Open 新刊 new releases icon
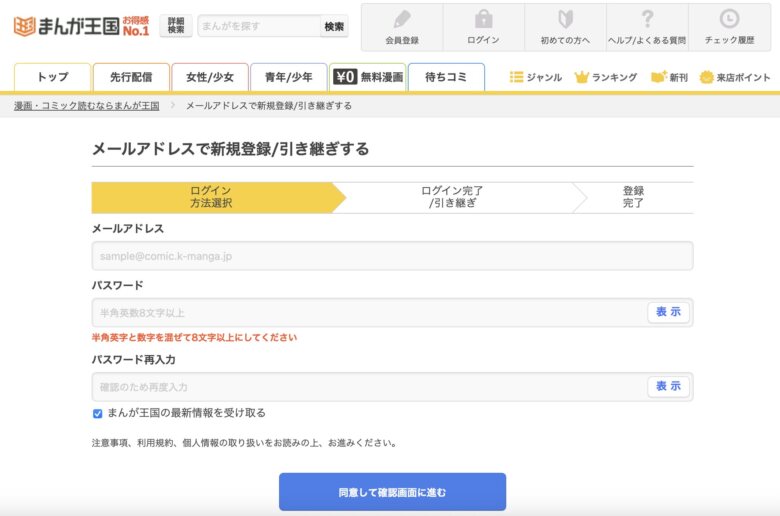Image resolution: width=780 pixels, height=516 pixels. [658, 77]
